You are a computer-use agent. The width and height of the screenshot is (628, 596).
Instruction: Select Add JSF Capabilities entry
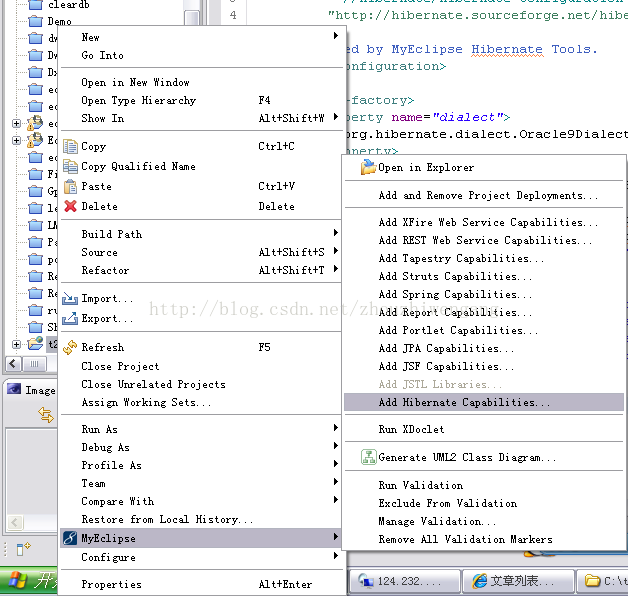[x=484, y=366]
